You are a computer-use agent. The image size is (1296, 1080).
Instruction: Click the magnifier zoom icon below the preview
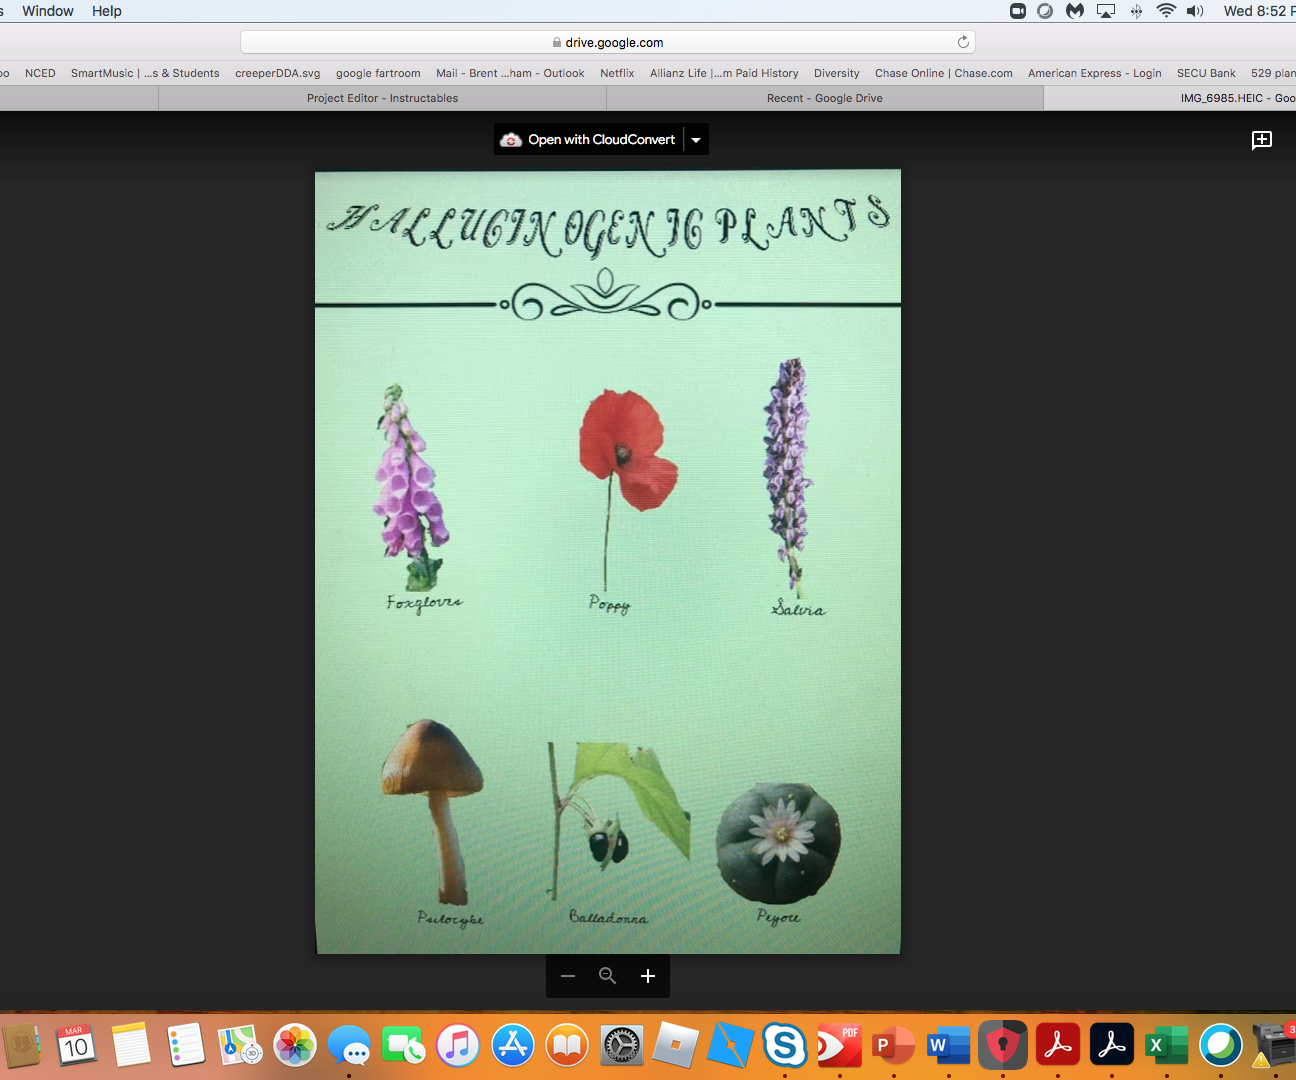pyautogui.click(x=607, y=976)
